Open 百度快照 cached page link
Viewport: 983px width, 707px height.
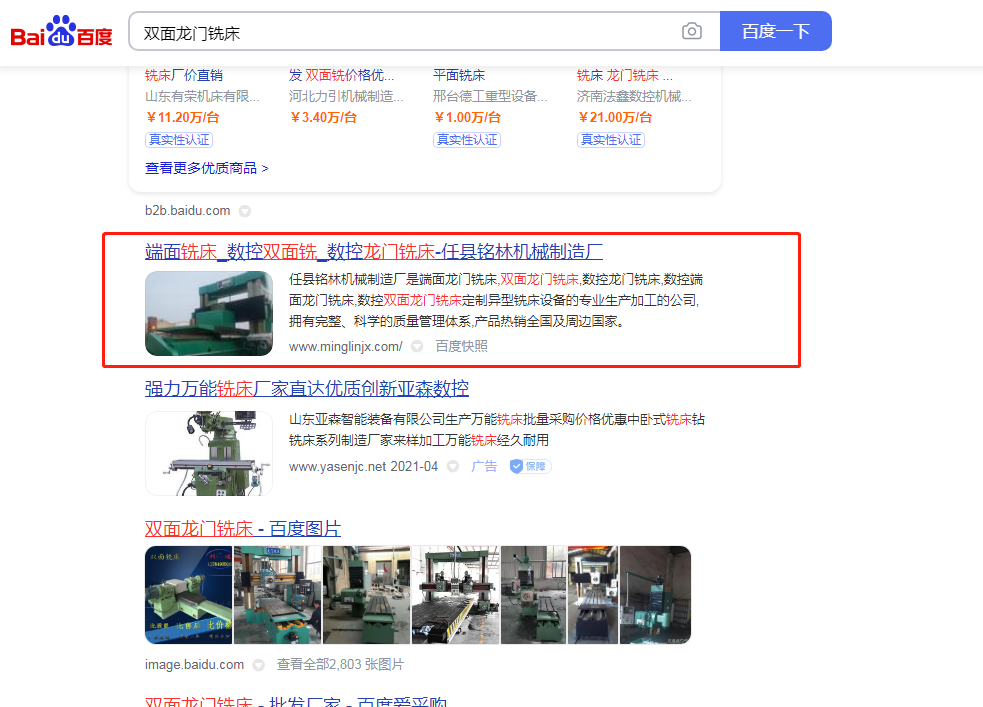[x=461, y=346]
